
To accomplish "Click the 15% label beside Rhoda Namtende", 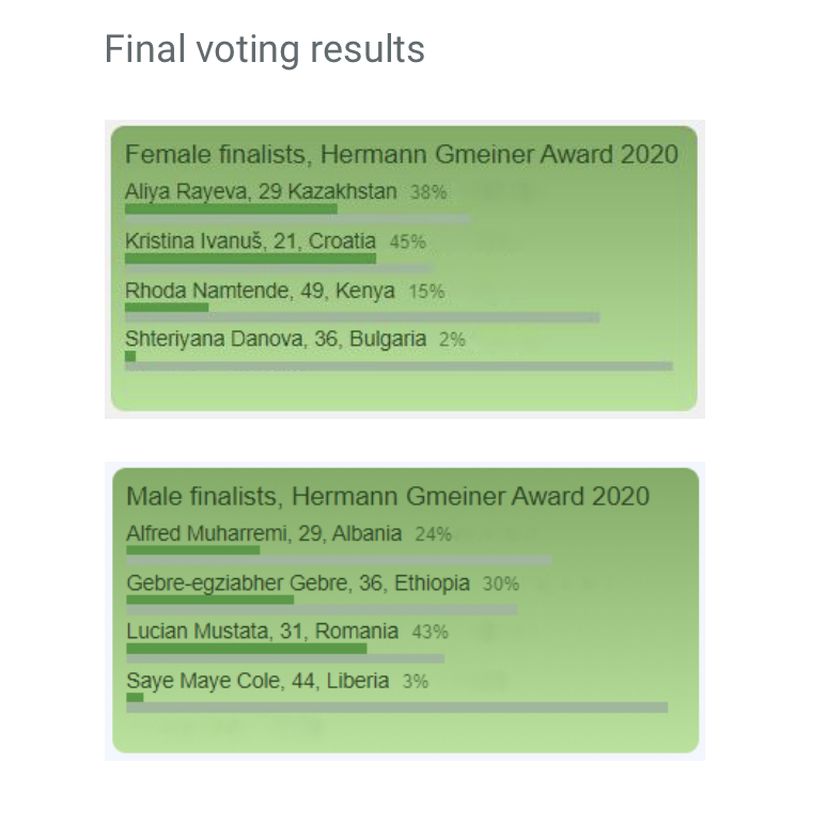I will [x=427, y=292].
